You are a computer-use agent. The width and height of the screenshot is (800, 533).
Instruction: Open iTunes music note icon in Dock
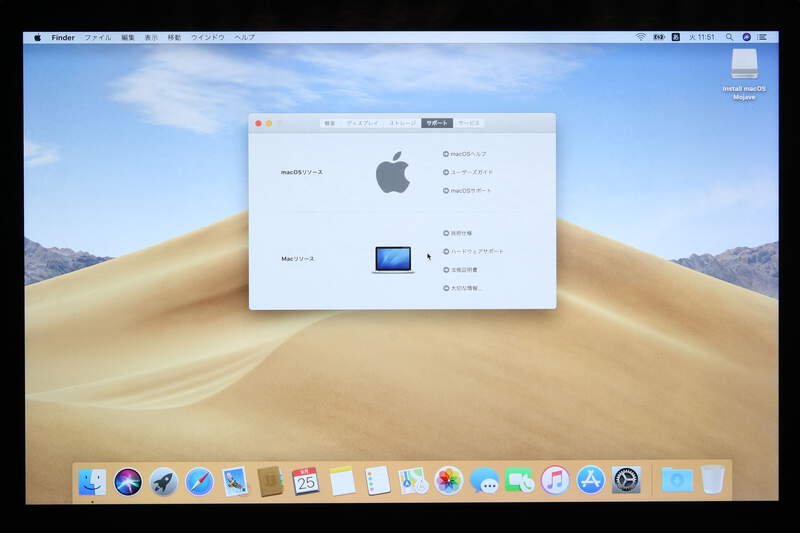pos(555,480)
